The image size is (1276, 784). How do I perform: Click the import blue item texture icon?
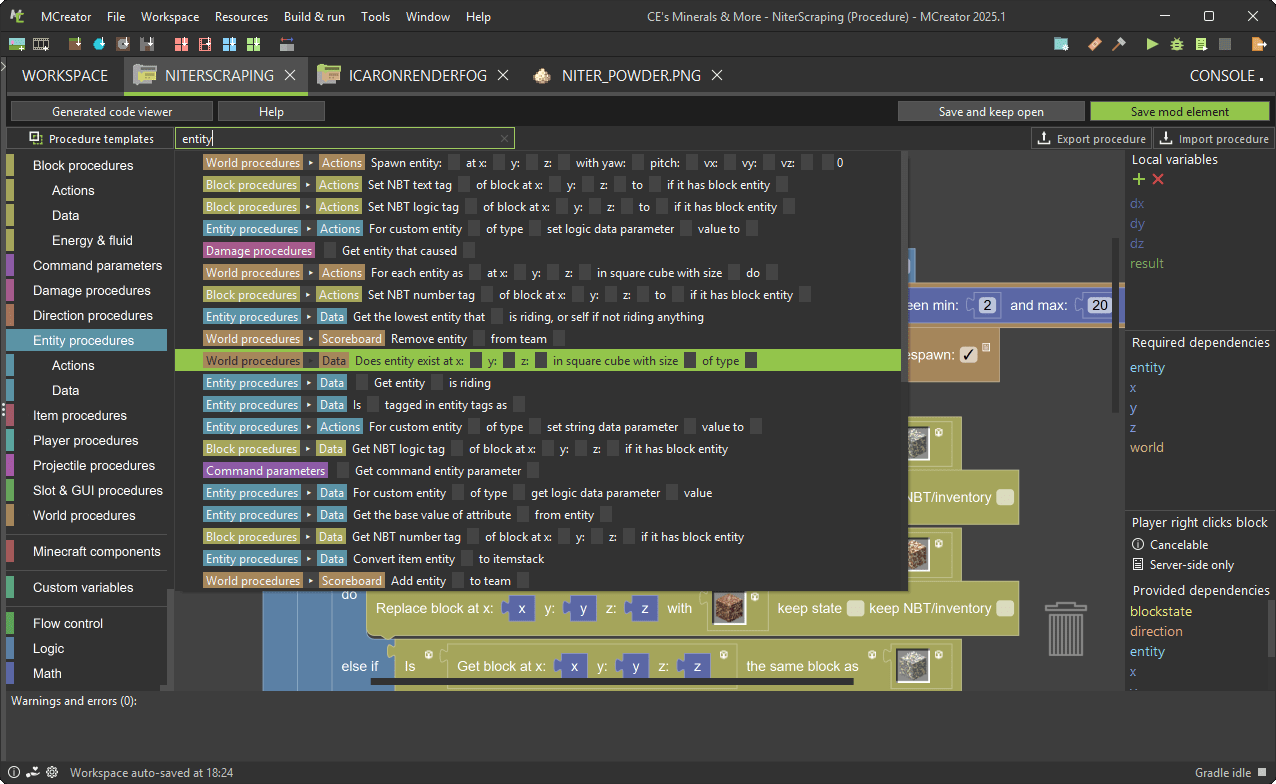[x=99, y=44]
